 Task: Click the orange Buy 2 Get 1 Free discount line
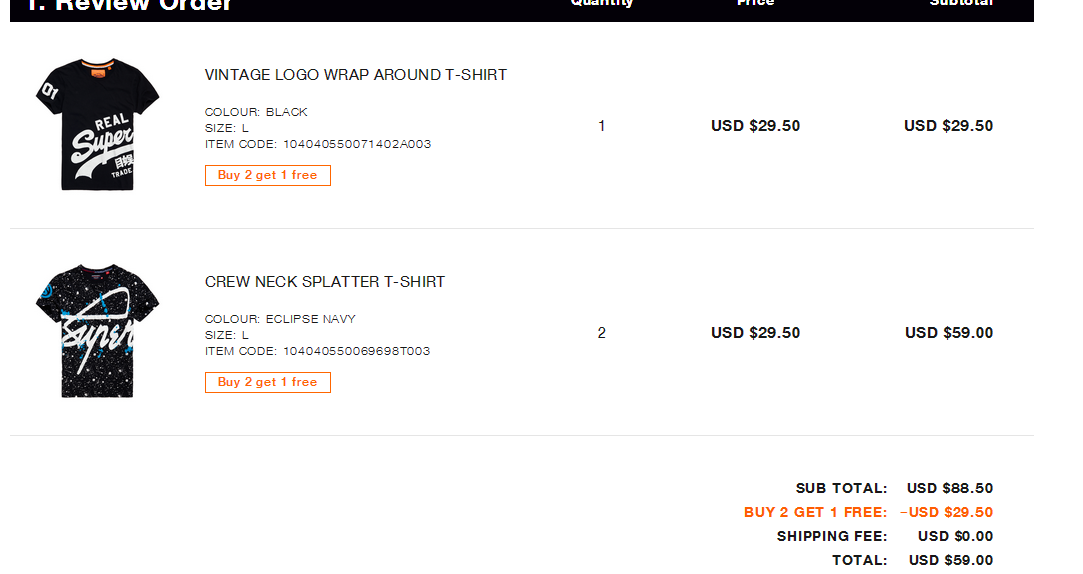pos(868,513)
